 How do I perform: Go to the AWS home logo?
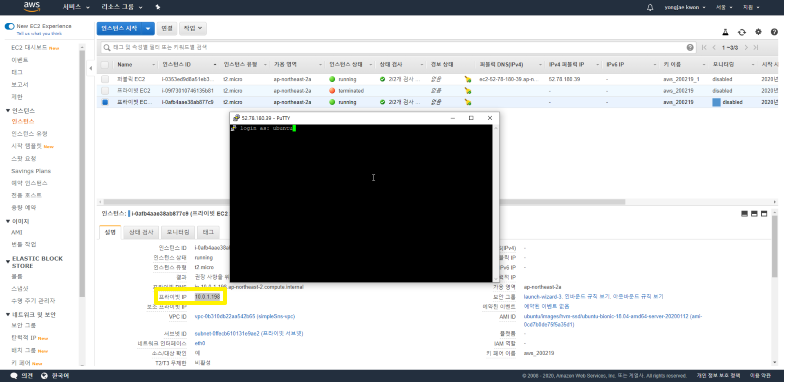[x=32, y=7]
